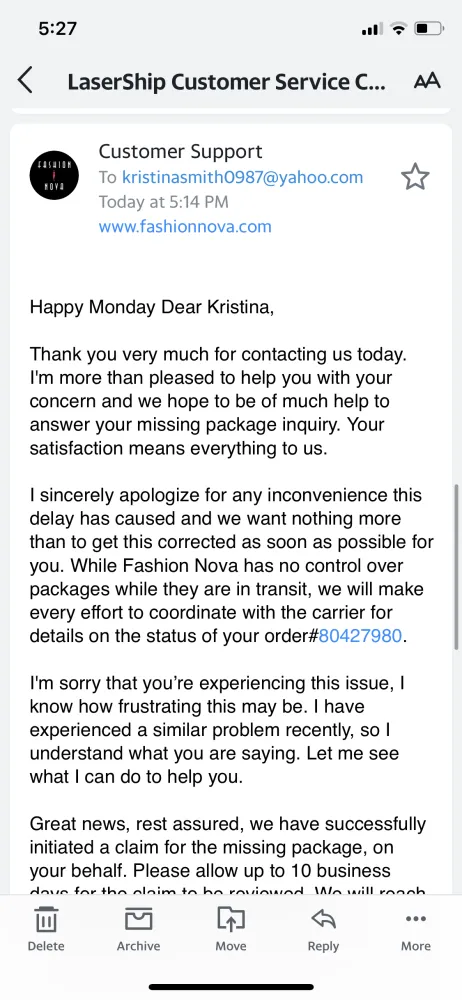Tap the Fashion Nova sender avatar

point(54,176)
